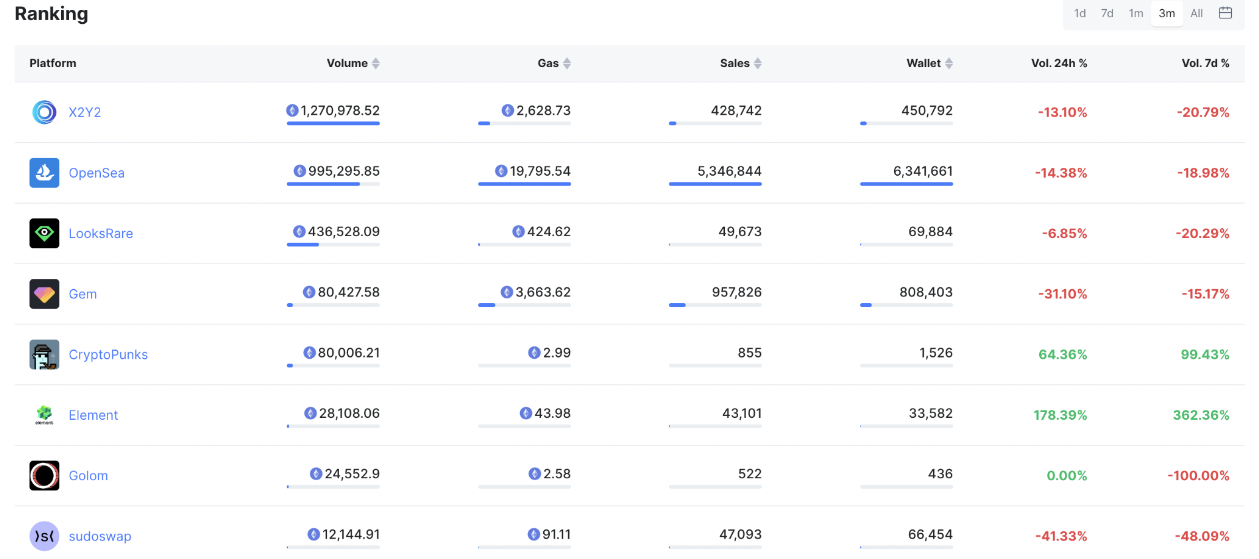Viewport: 1259px width, 559px height.
Task: Click the OpenSea wallet progress bar
Action: [x=906, y=184]
